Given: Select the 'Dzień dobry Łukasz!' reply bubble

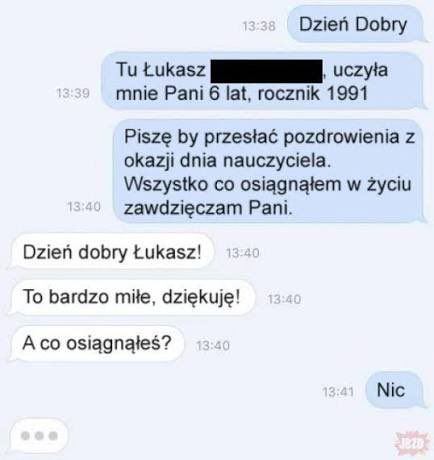Looking at the screenshot, I should tap(112, 252).
